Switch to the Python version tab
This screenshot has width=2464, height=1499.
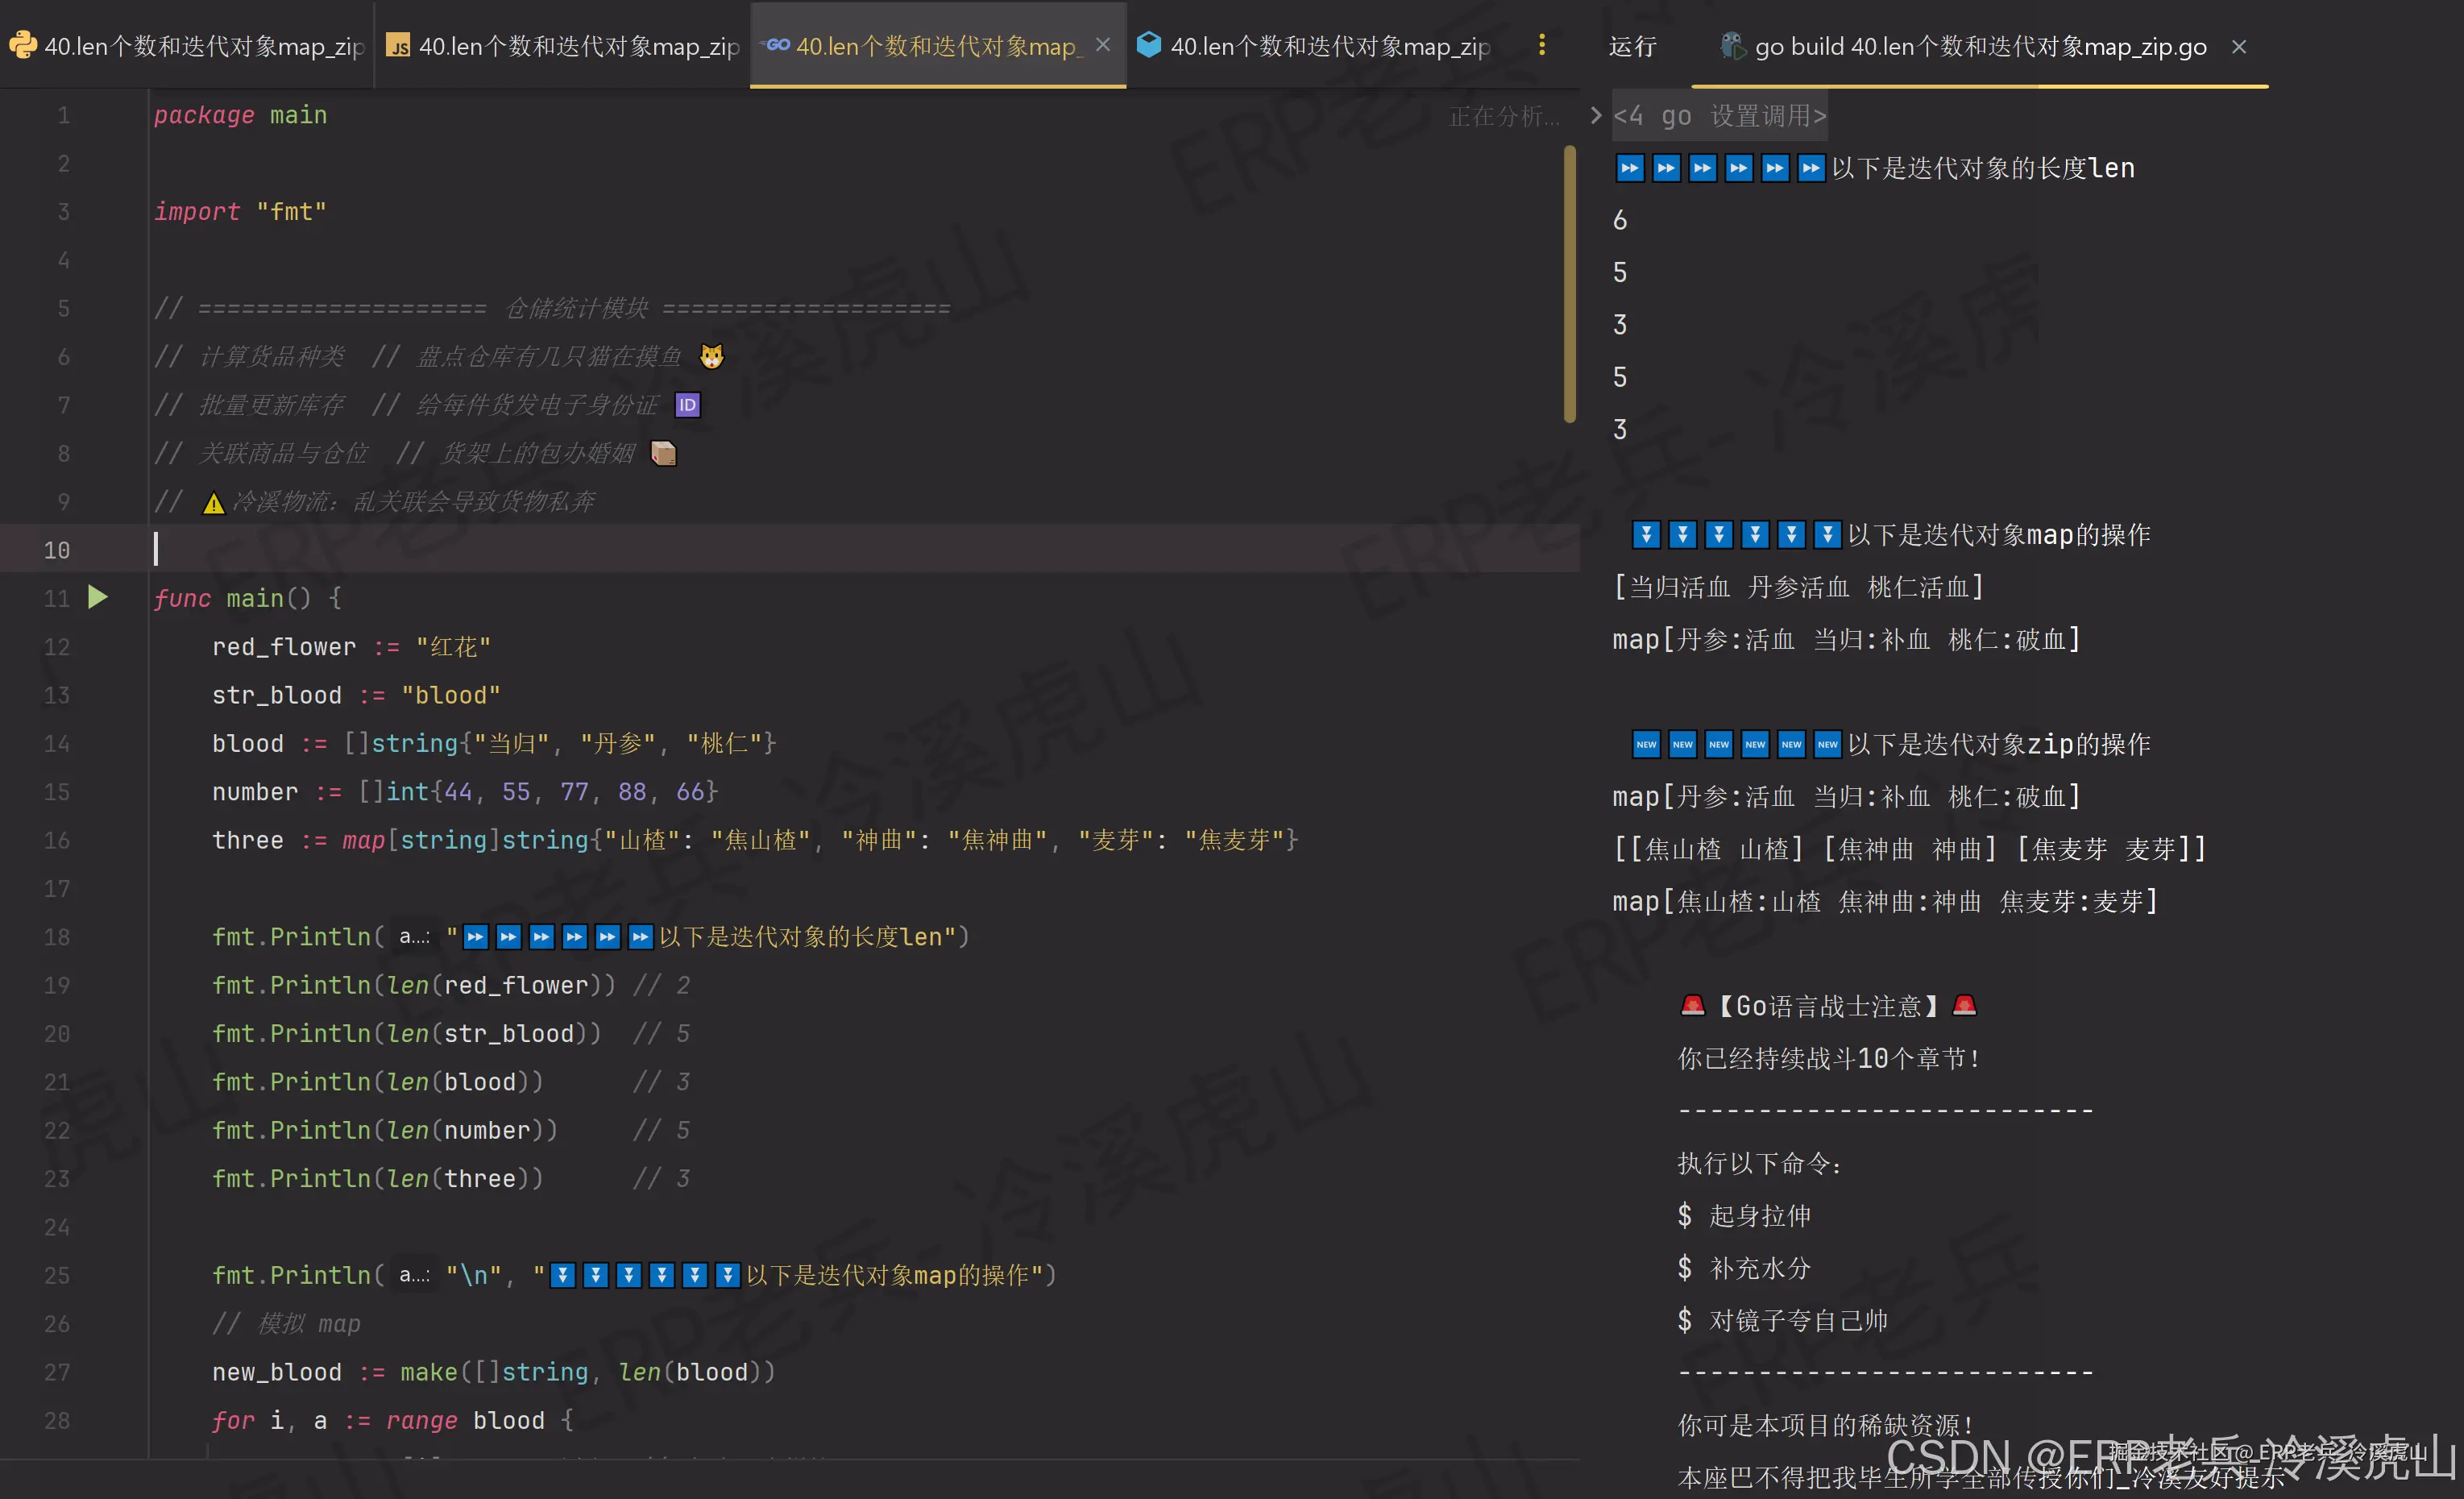pyautogui.click(x=203, y=46)
